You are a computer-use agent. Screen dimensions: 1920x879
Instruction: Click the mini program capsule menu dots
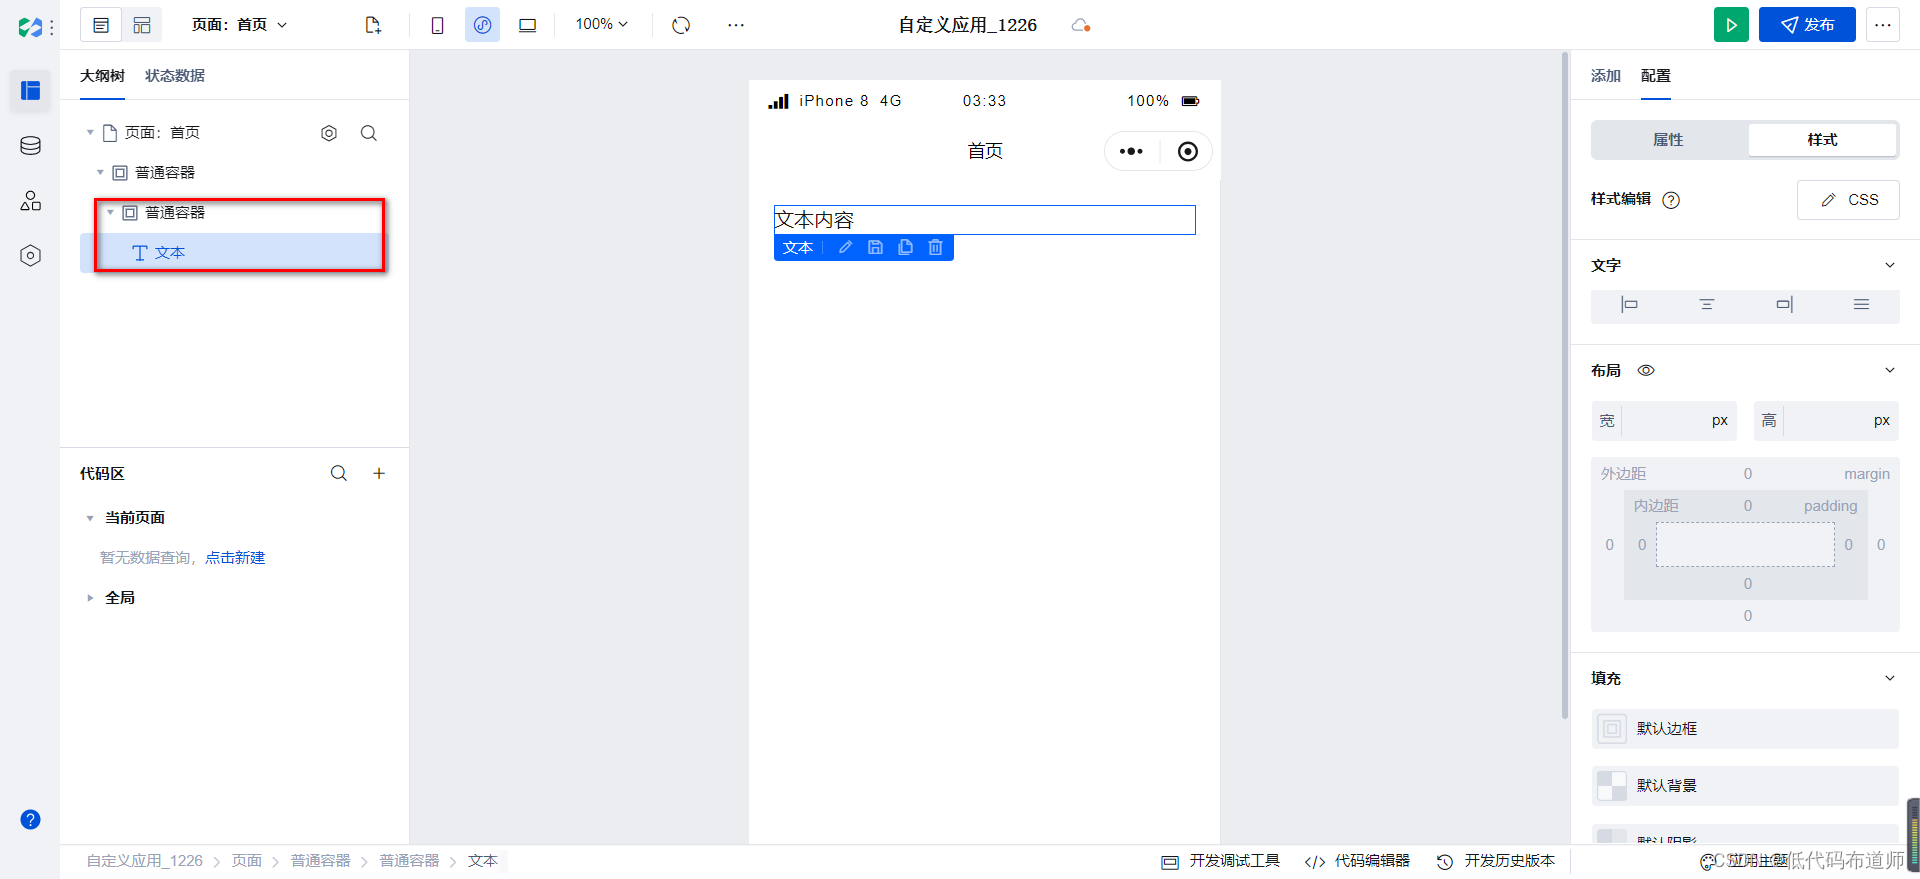point(1131,151)
